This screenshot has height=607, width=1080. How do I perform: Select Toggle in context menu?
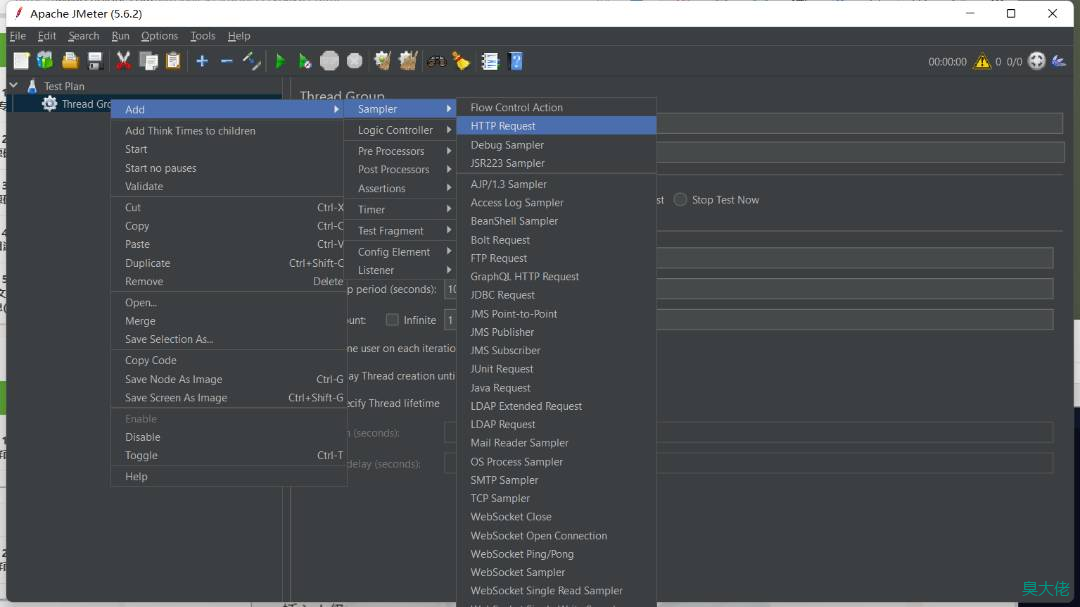(229, 455)
